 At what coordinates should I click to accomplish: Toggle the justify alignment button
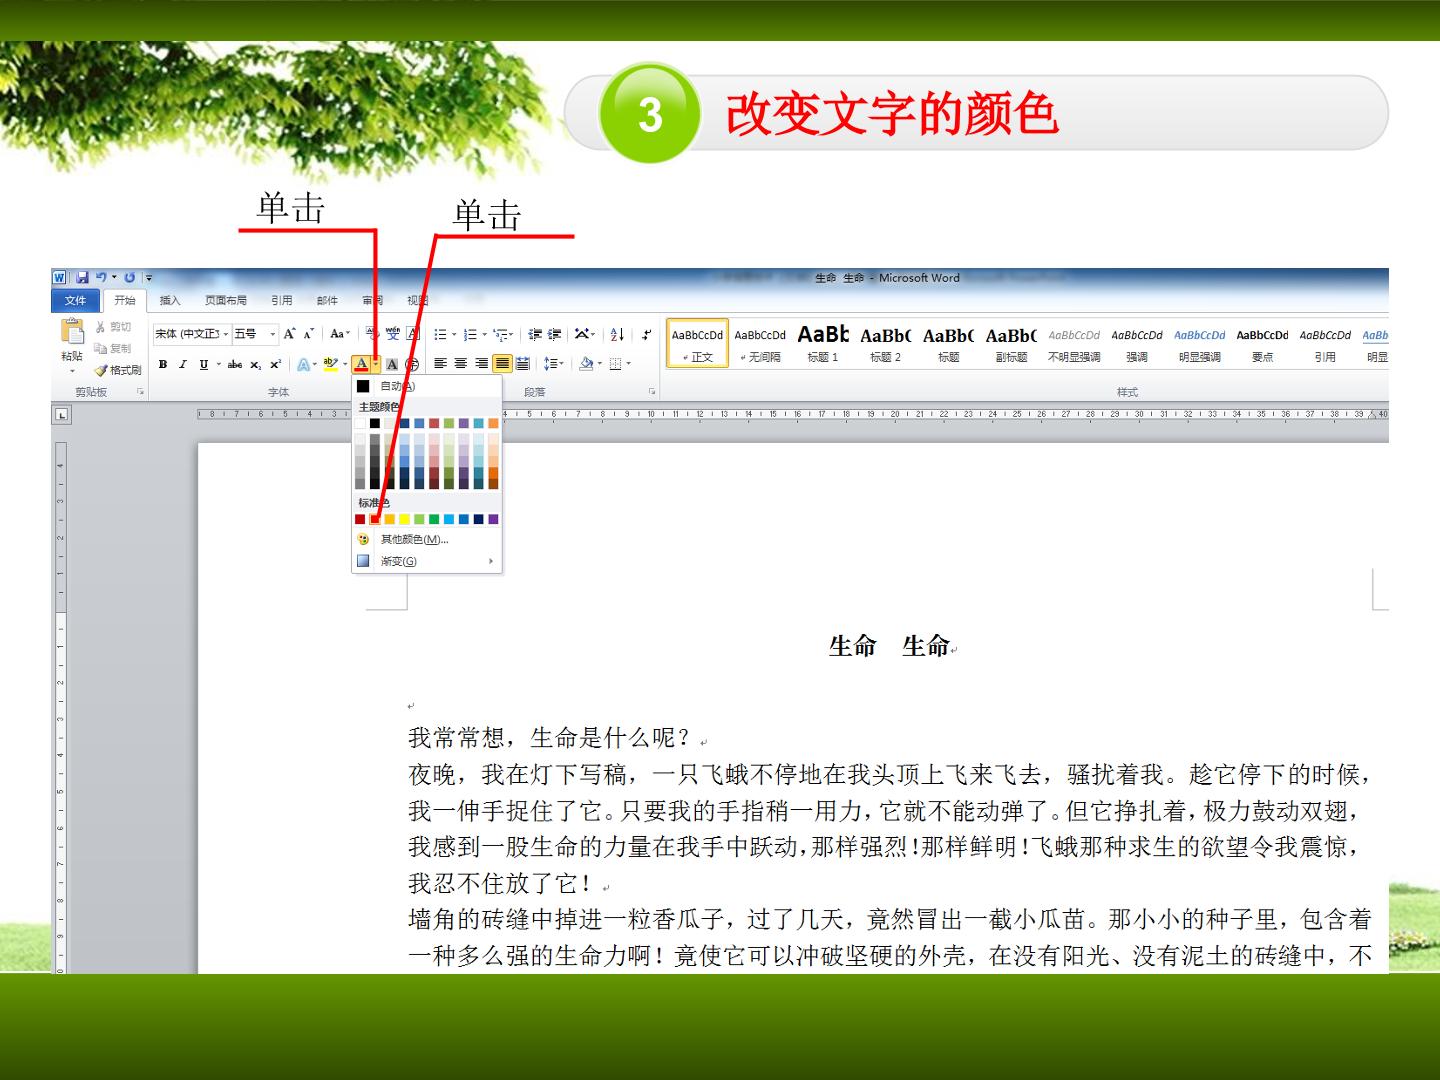pyautogui.click(x=502, y=364)
